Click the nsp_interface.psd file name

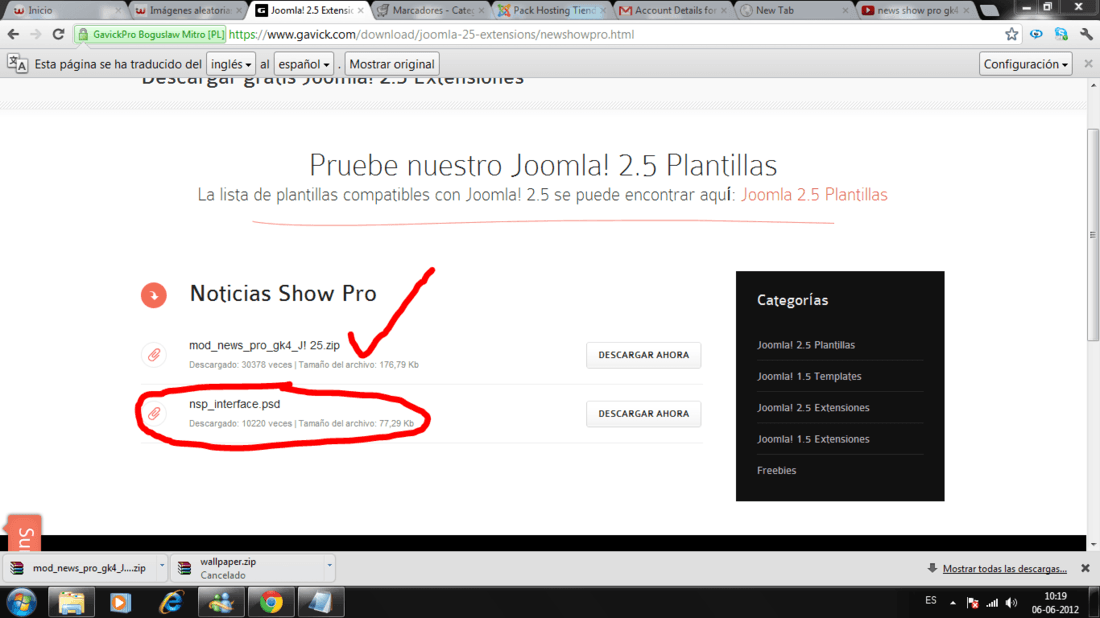pyautogui.click(x=234, y=404)
